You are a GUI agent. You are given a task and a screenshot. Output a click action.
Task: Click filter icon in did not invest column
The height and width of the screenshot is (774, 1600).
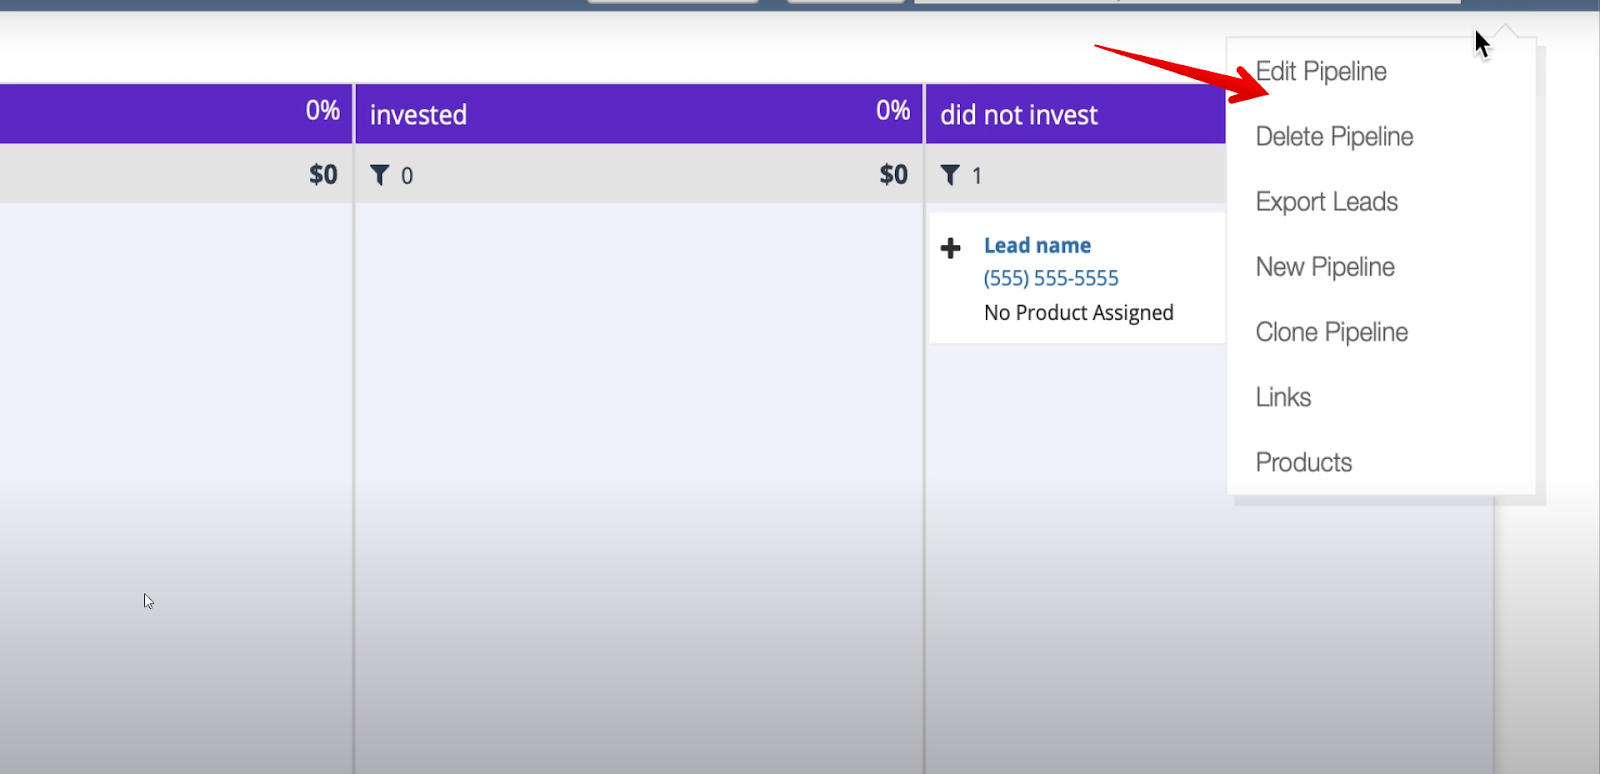950,175
